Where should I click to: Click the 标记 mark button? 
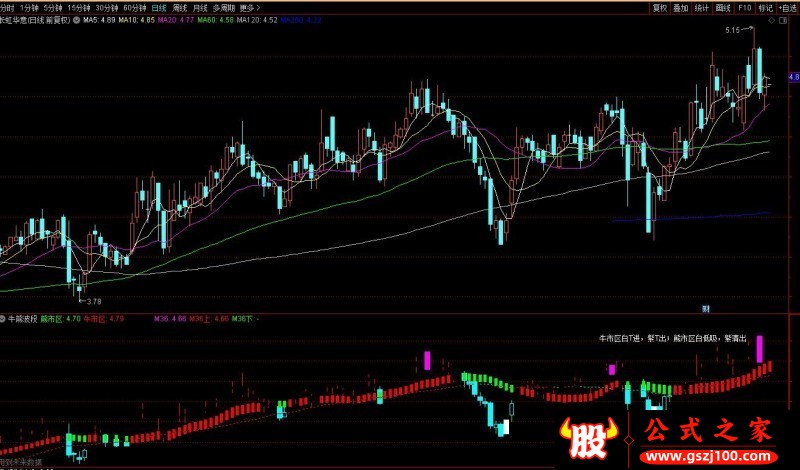pyautogui.click(x=765, y=8)
